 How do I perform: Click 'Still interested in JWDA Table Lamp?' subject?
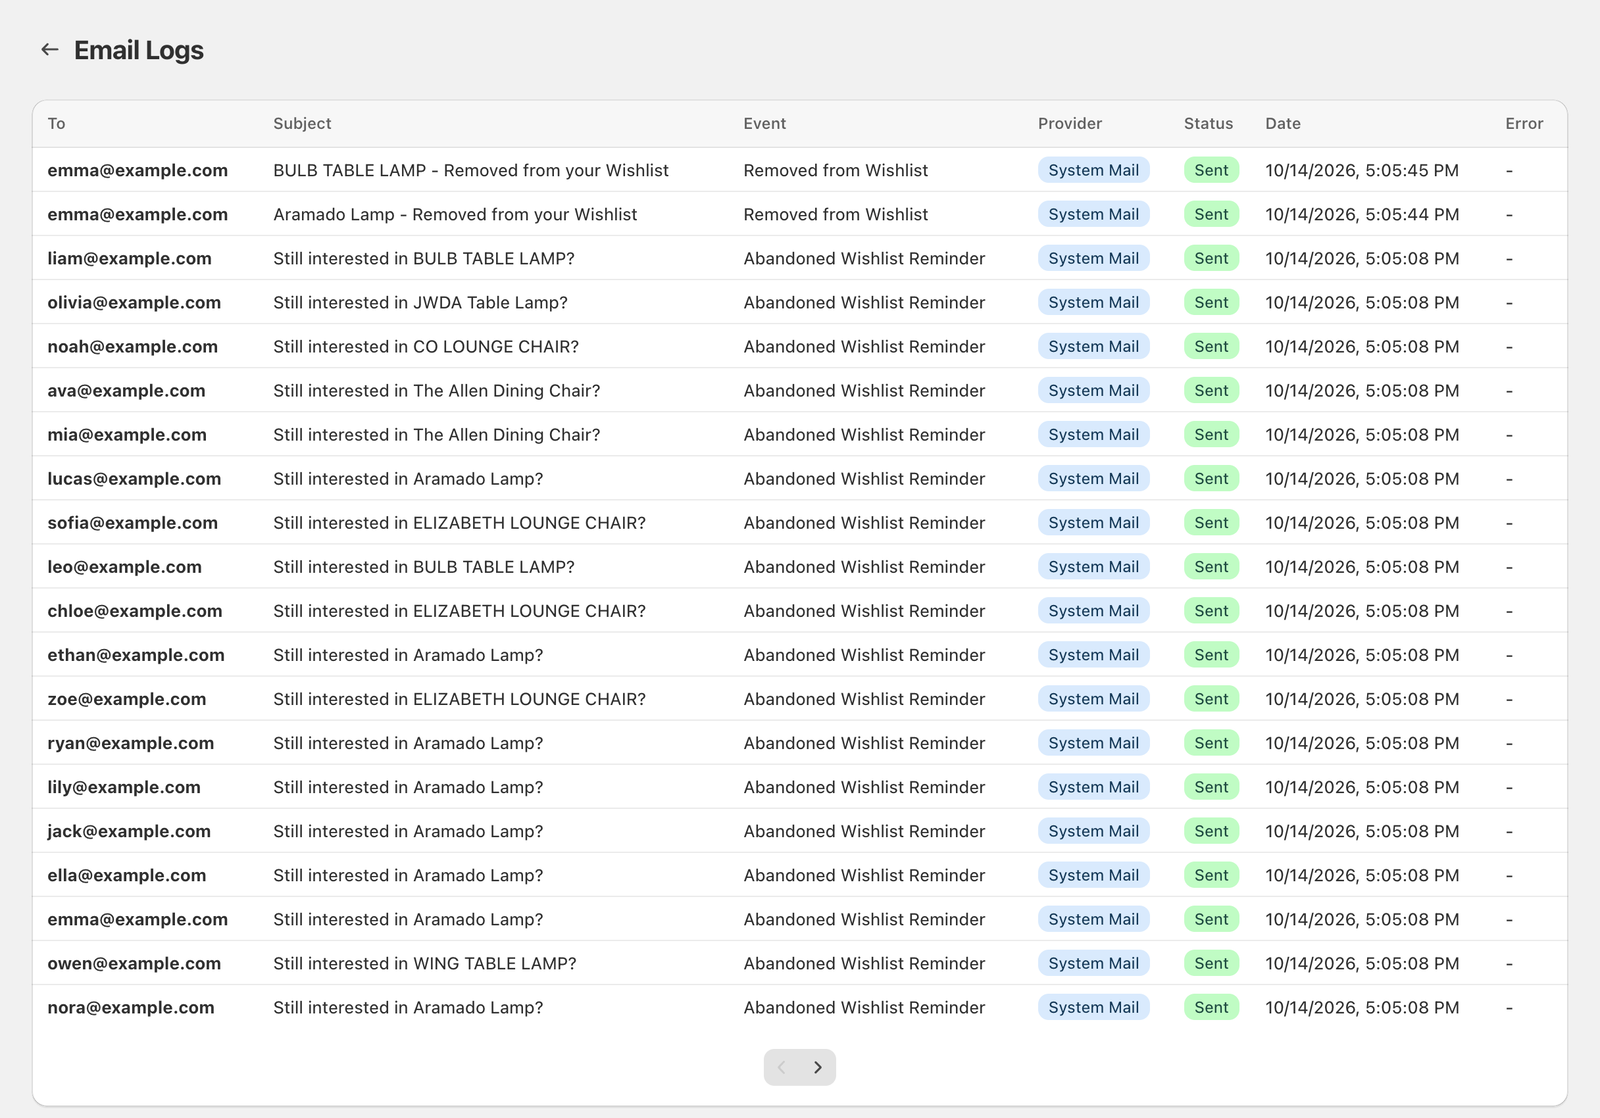[420, 302]
